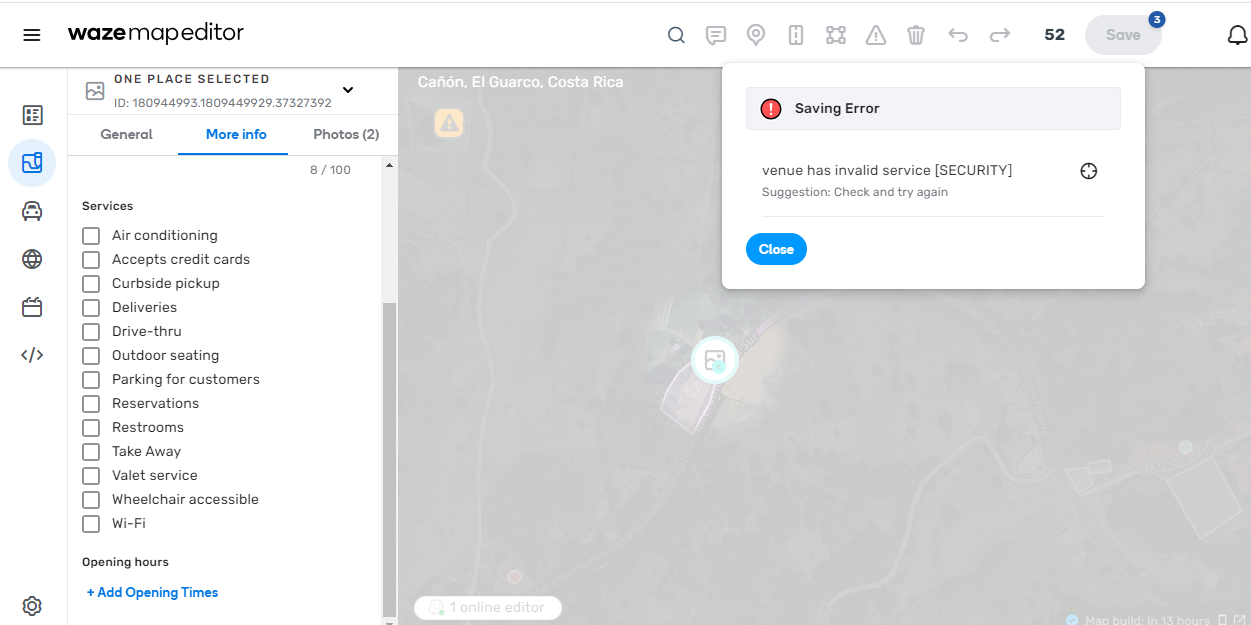Click the trash delete icon

tap(916, 35)
